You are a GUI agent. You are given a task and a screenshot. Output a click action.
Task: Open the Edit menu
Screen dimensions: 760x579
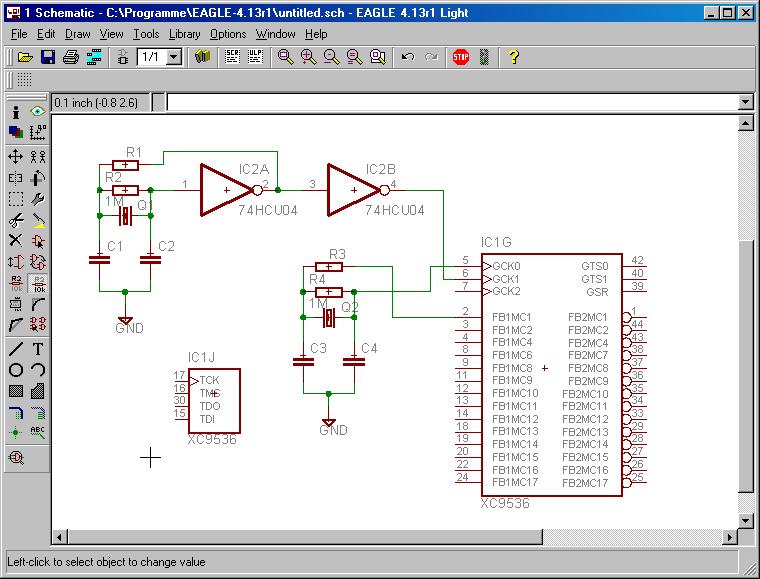[x=46, y=34]
